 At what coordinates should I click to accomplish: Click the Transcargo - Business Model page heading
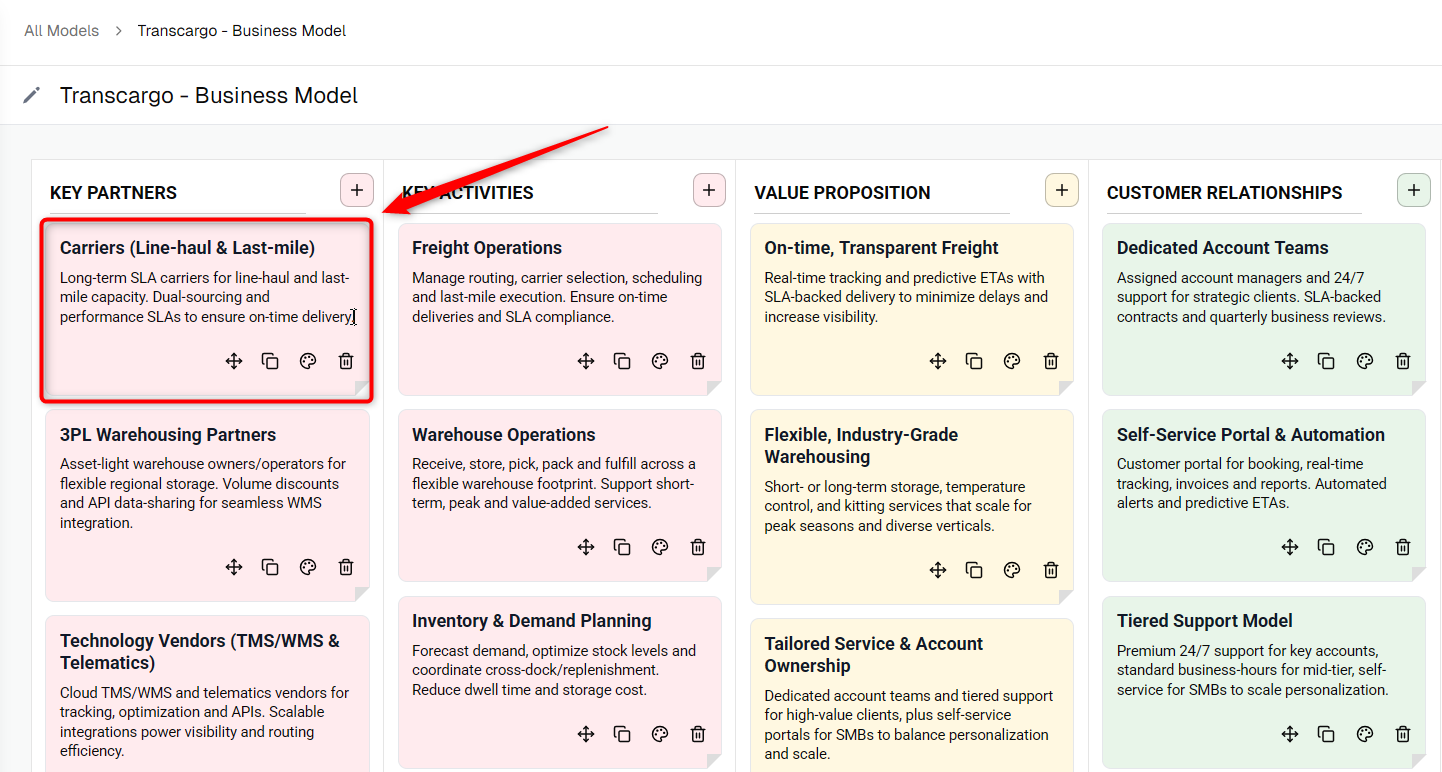209,96
